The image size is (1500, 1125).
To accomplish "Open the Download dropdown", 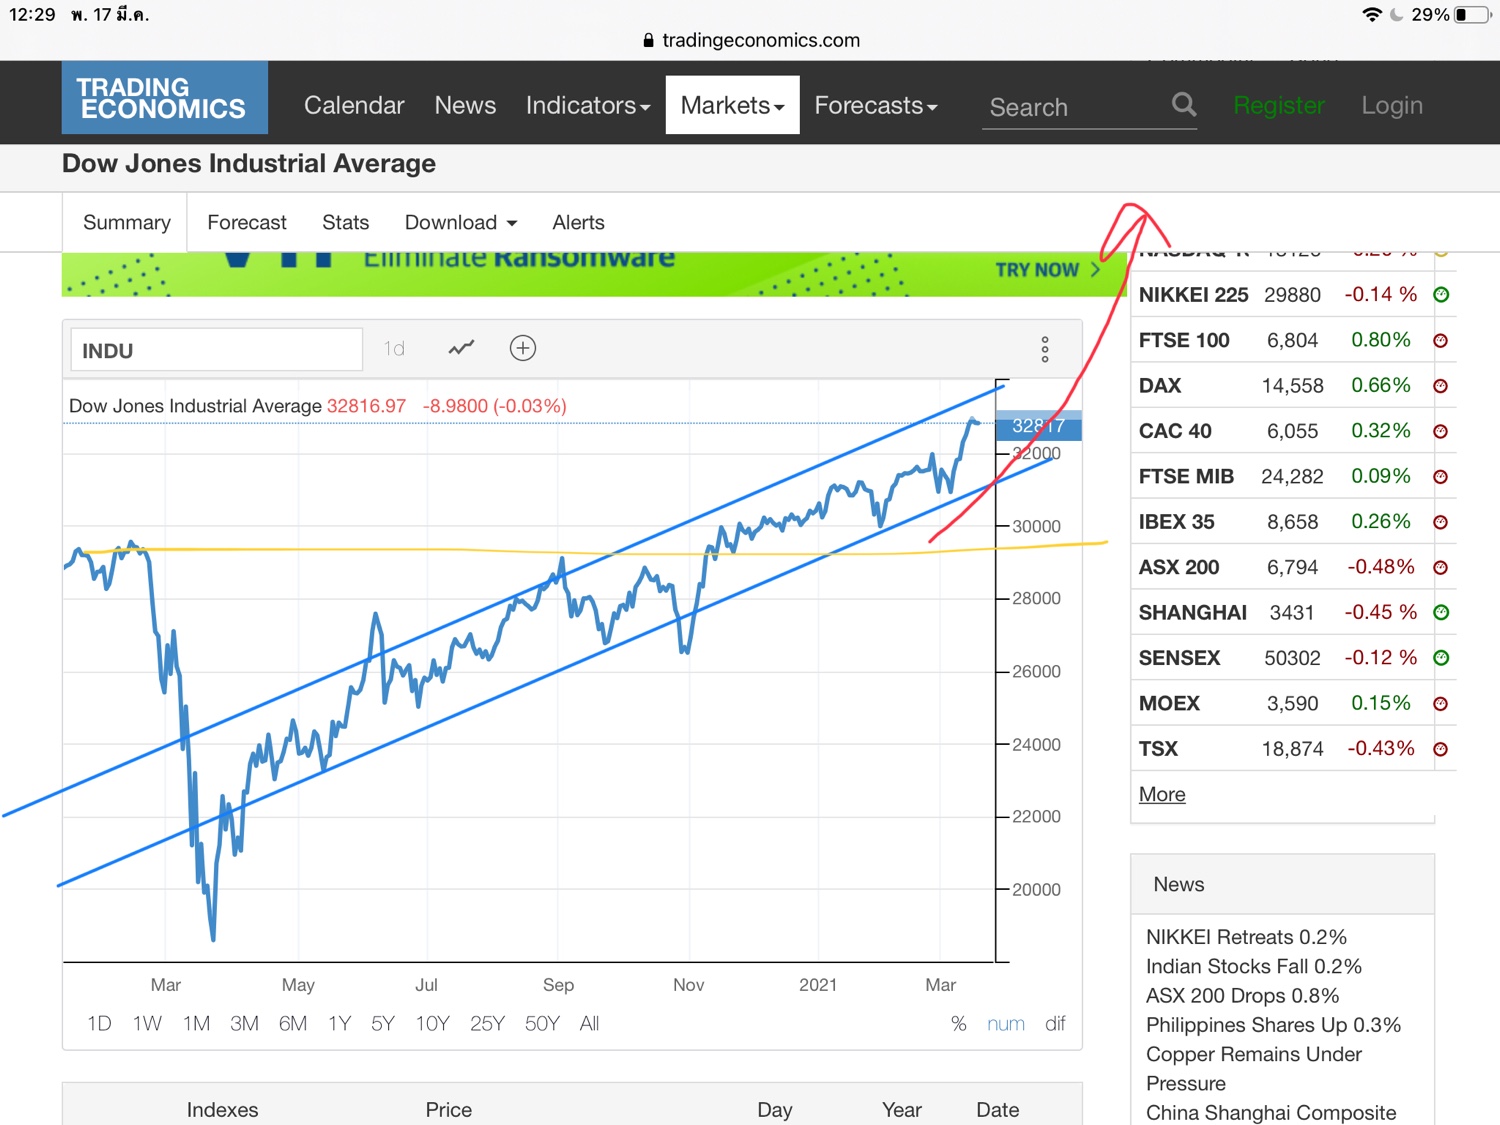I will pyautogui.click(x=461, y=222).
